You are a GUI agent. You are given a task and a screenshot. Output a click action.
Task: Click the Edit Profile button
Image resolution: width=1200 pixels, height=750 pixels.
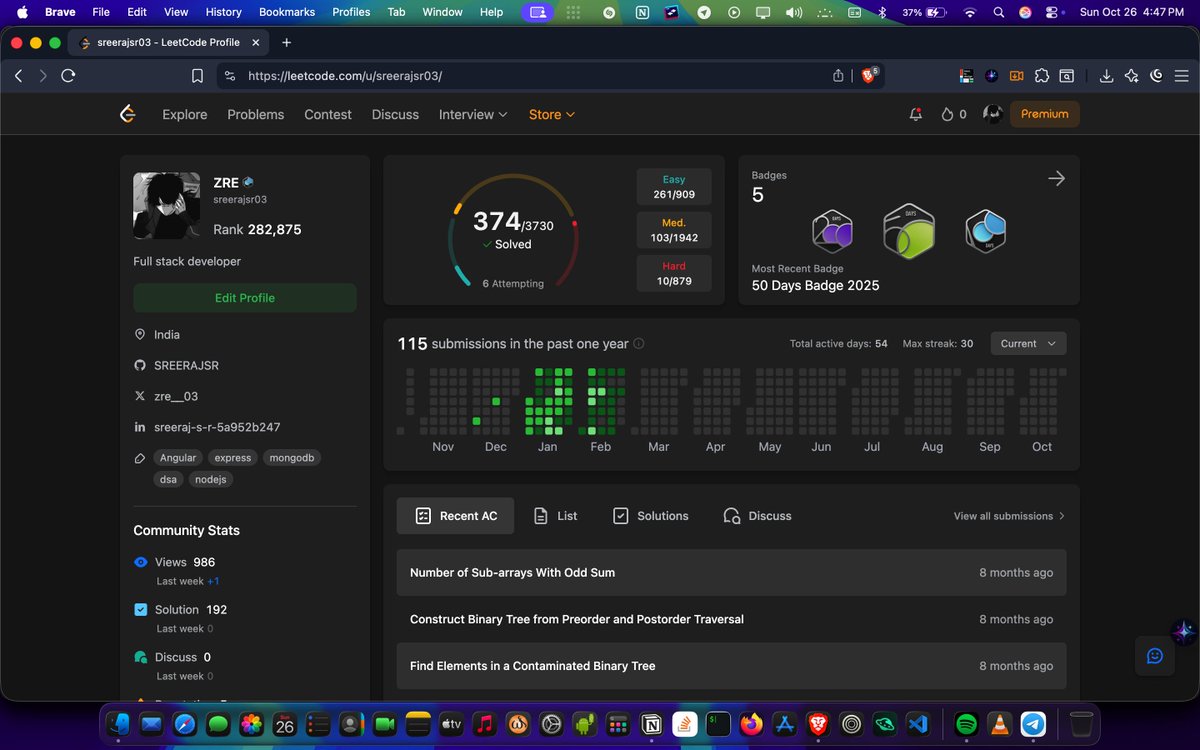[x=245, y=298]
